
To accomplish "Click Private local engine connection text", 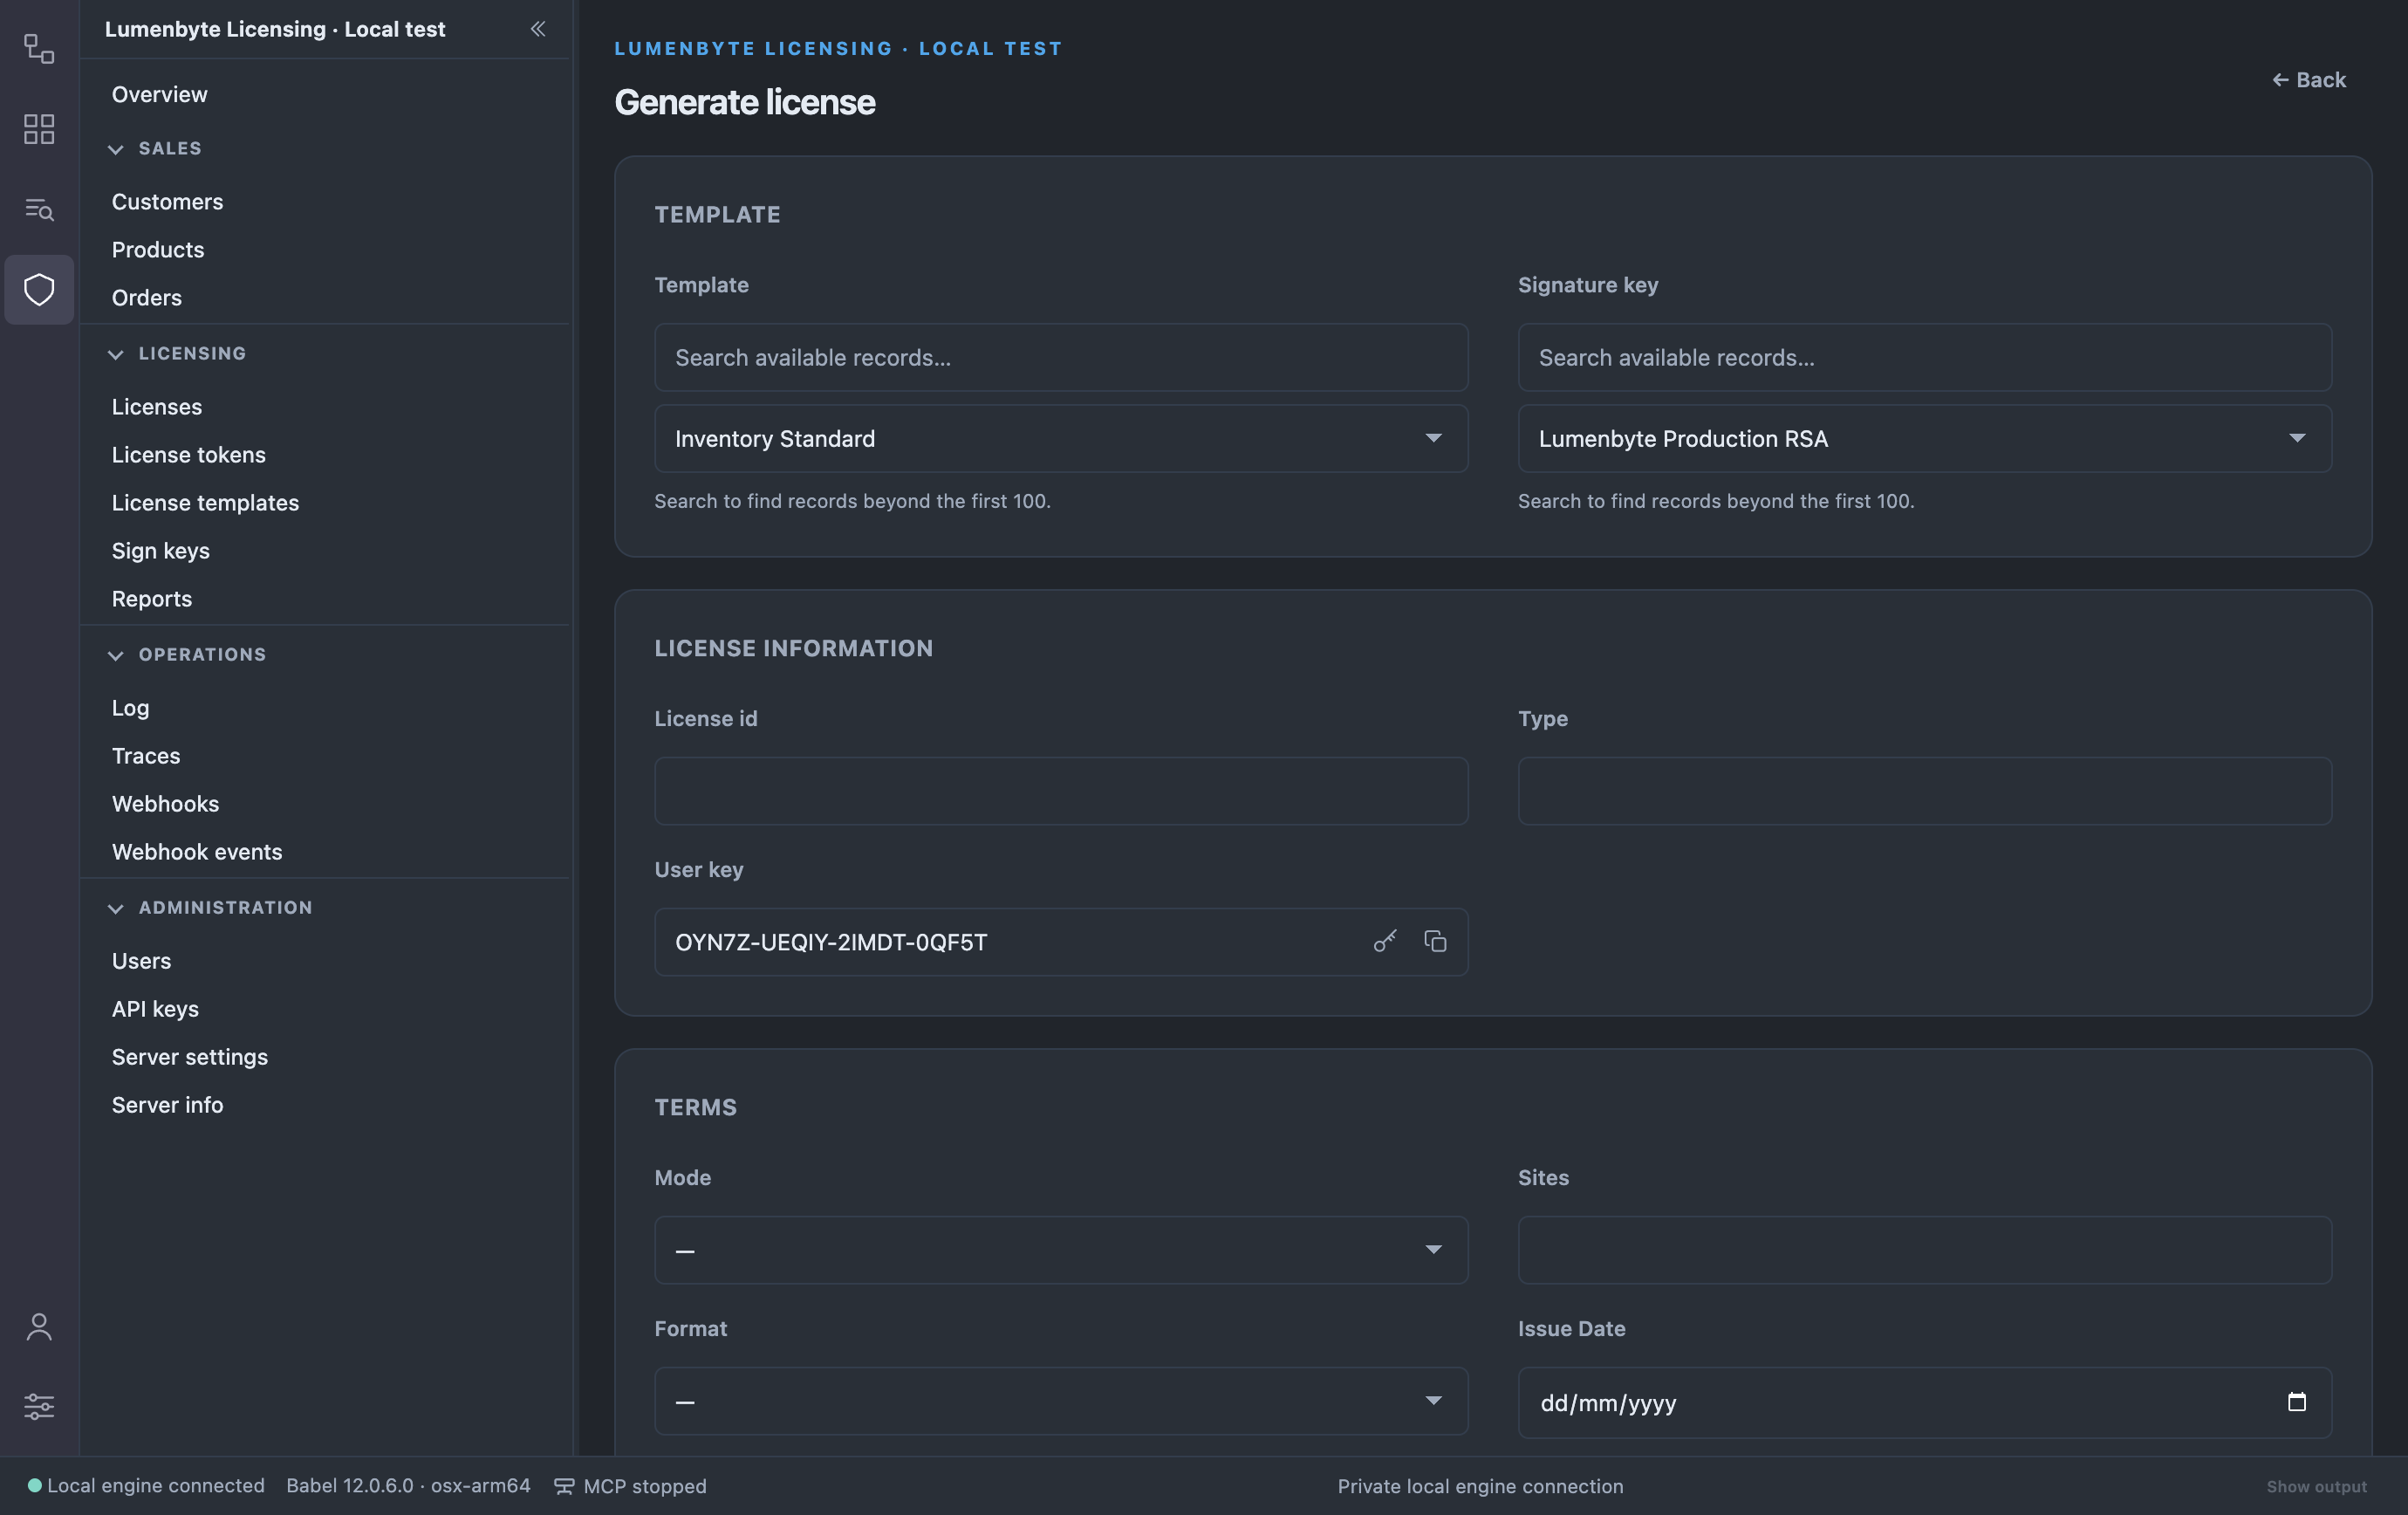I will [1480, 1486].
